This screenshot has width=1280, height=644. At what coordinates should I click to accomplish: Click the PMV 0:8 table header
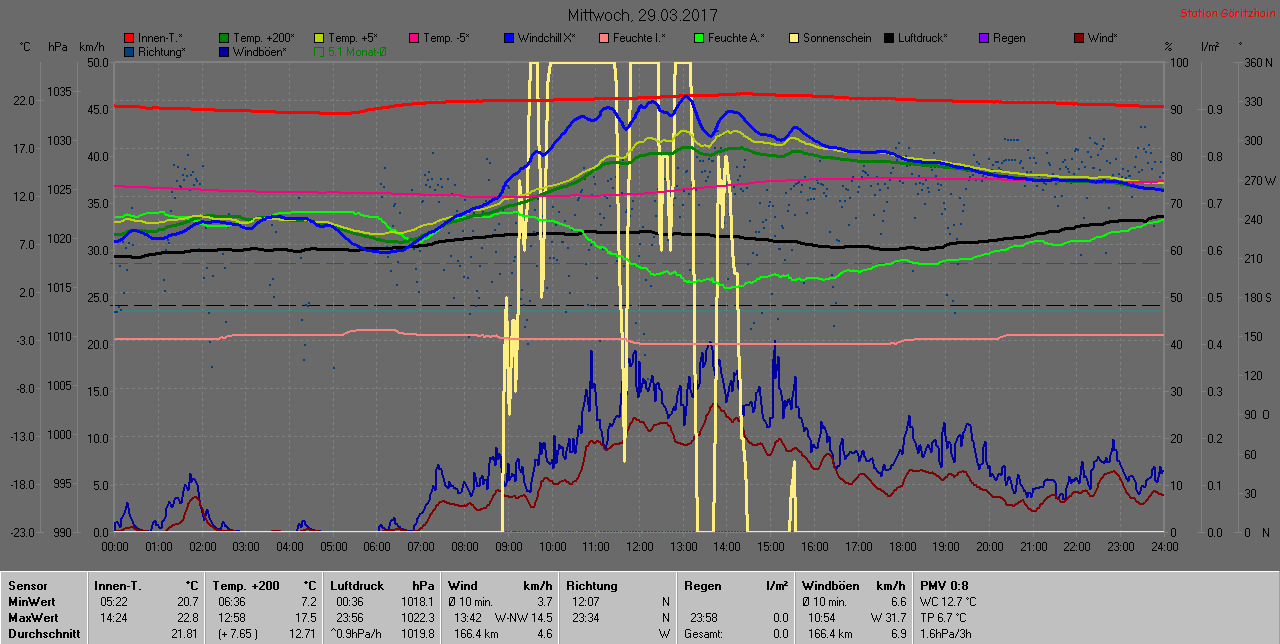point(945,586)
